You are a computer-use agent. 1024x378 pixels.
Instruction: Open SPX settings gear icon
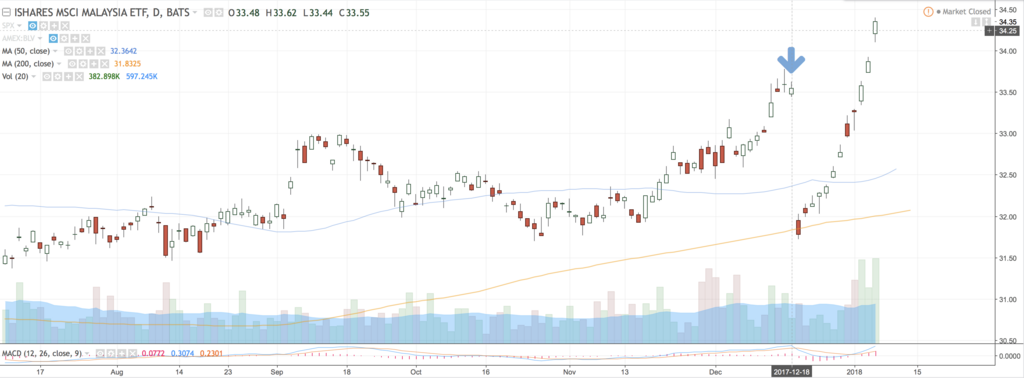43,25
